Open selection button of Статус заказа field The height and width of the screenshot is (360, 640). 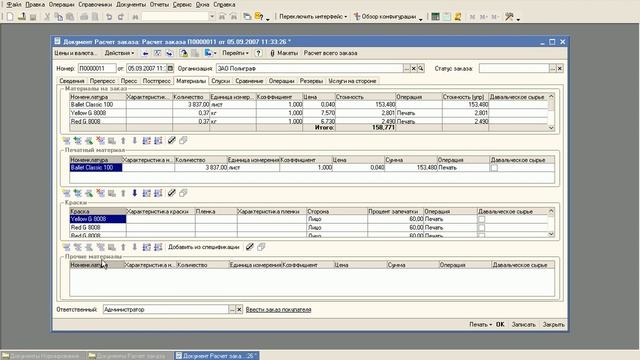[552, 69]
